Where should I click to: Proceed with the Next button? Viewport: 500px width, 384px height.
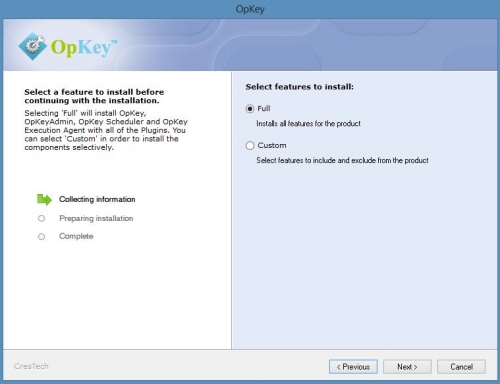pyautogui.click(x=407, y=367)
